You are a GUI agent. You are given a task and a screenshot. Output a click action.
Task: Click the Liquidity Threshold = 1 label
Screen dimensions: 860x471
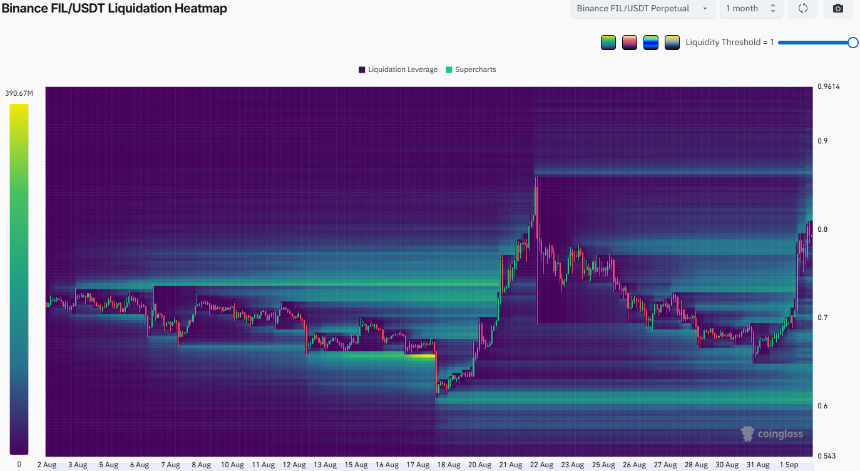click(x=729, y=42)
